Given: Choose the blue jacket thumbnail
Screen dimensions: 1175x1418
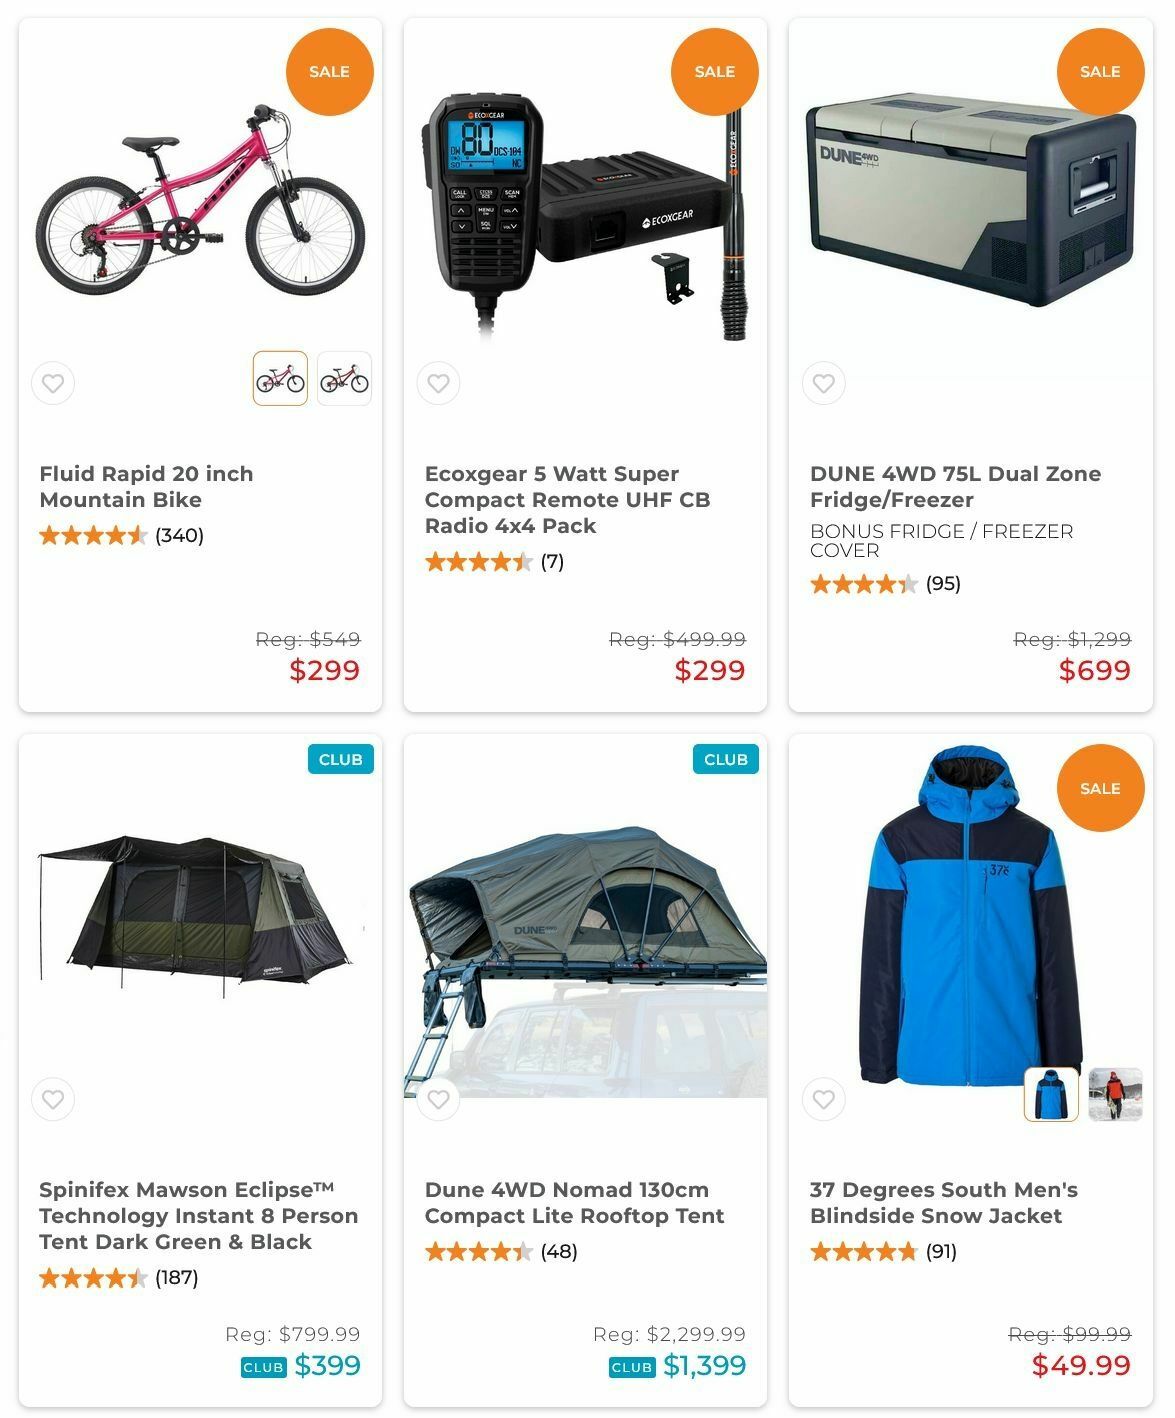Looking at the screenshot, I should [x=1051, y=1094].
